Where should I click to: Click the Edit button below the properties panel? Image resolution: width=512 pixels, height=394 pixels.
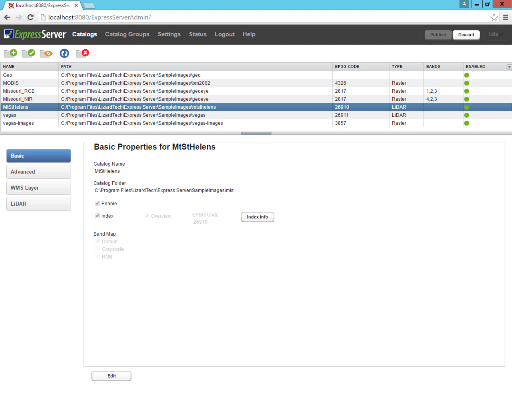point(111,376)
